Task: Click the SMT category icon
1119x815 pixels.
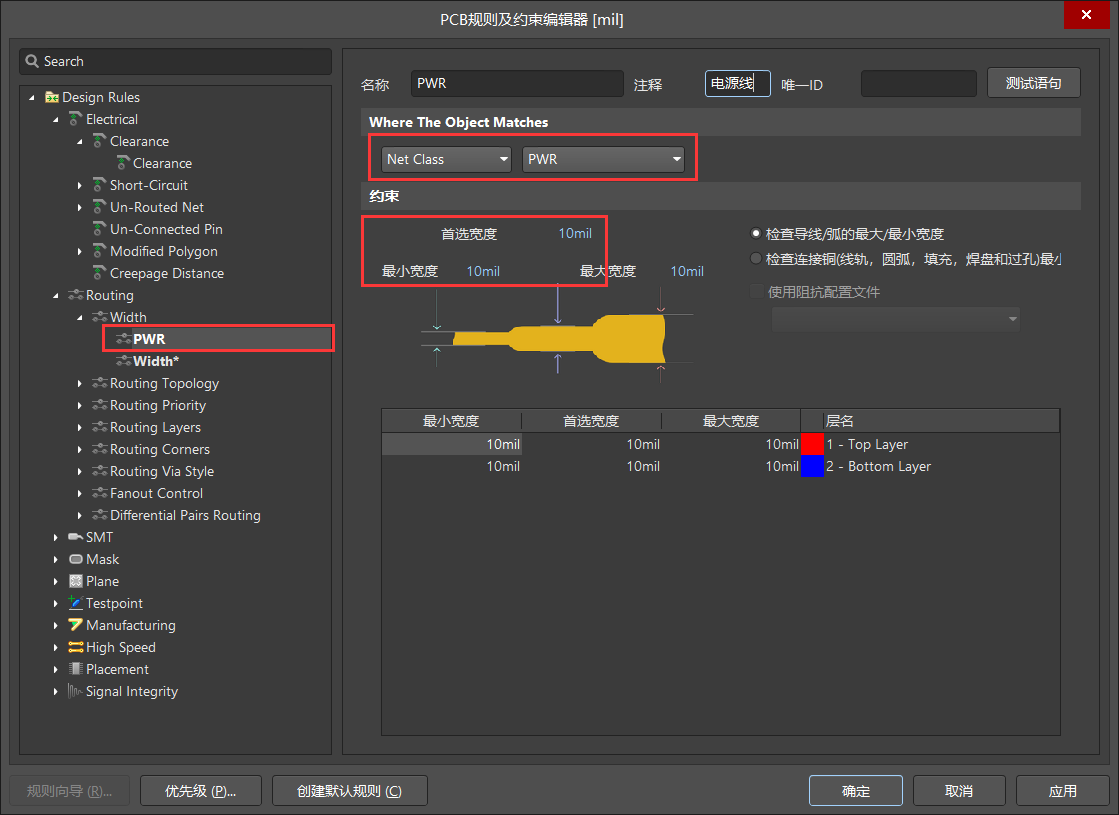Action: pos(76,537)
